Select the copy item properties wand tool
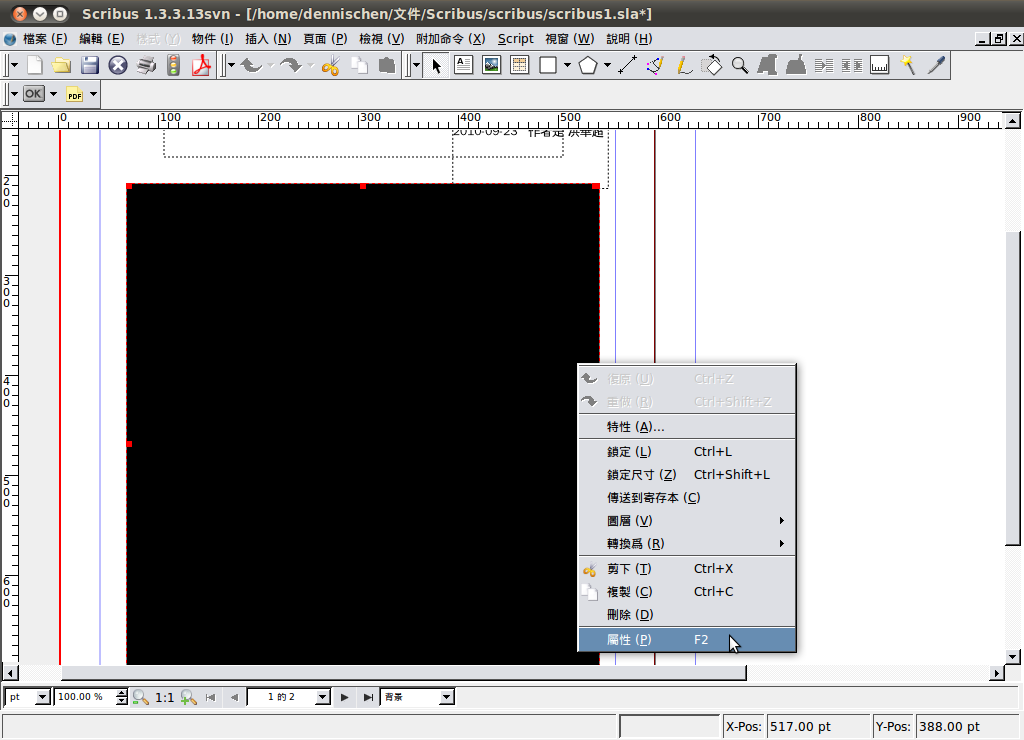1024x740 pixels. (908, 65)
